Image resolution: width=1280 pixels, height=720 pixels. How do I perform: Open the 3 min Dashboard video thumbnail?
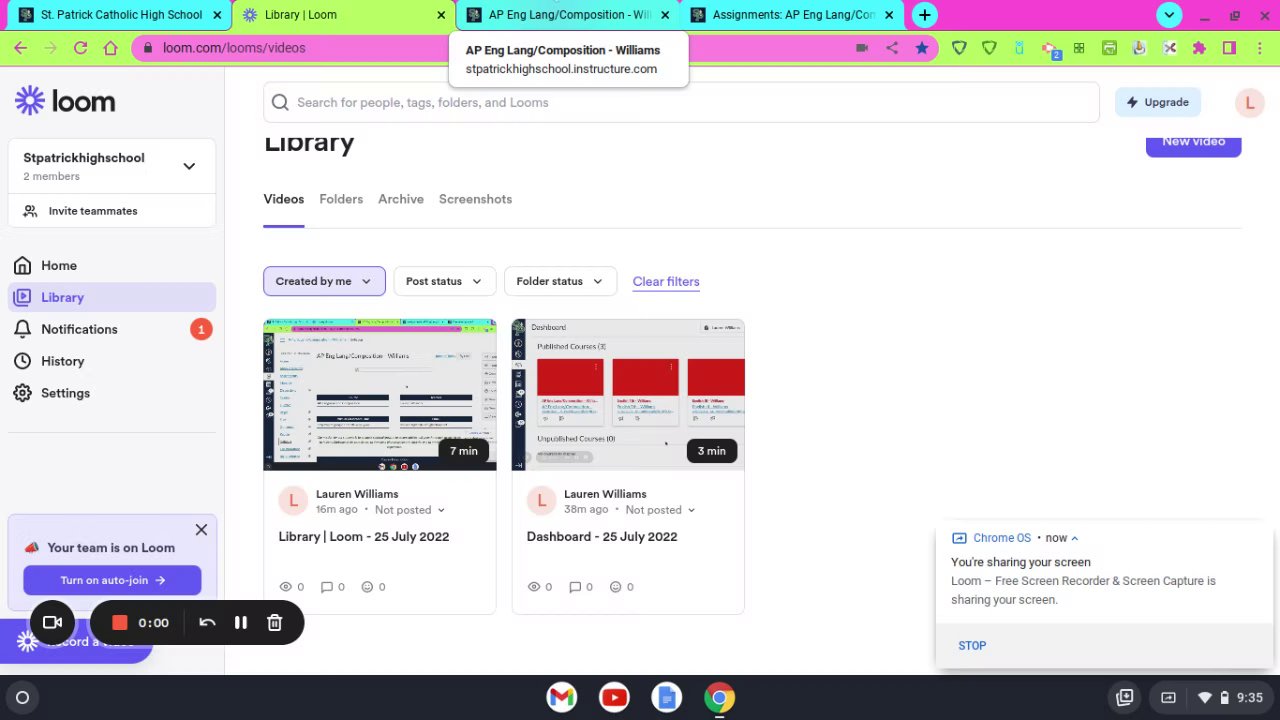628,395
